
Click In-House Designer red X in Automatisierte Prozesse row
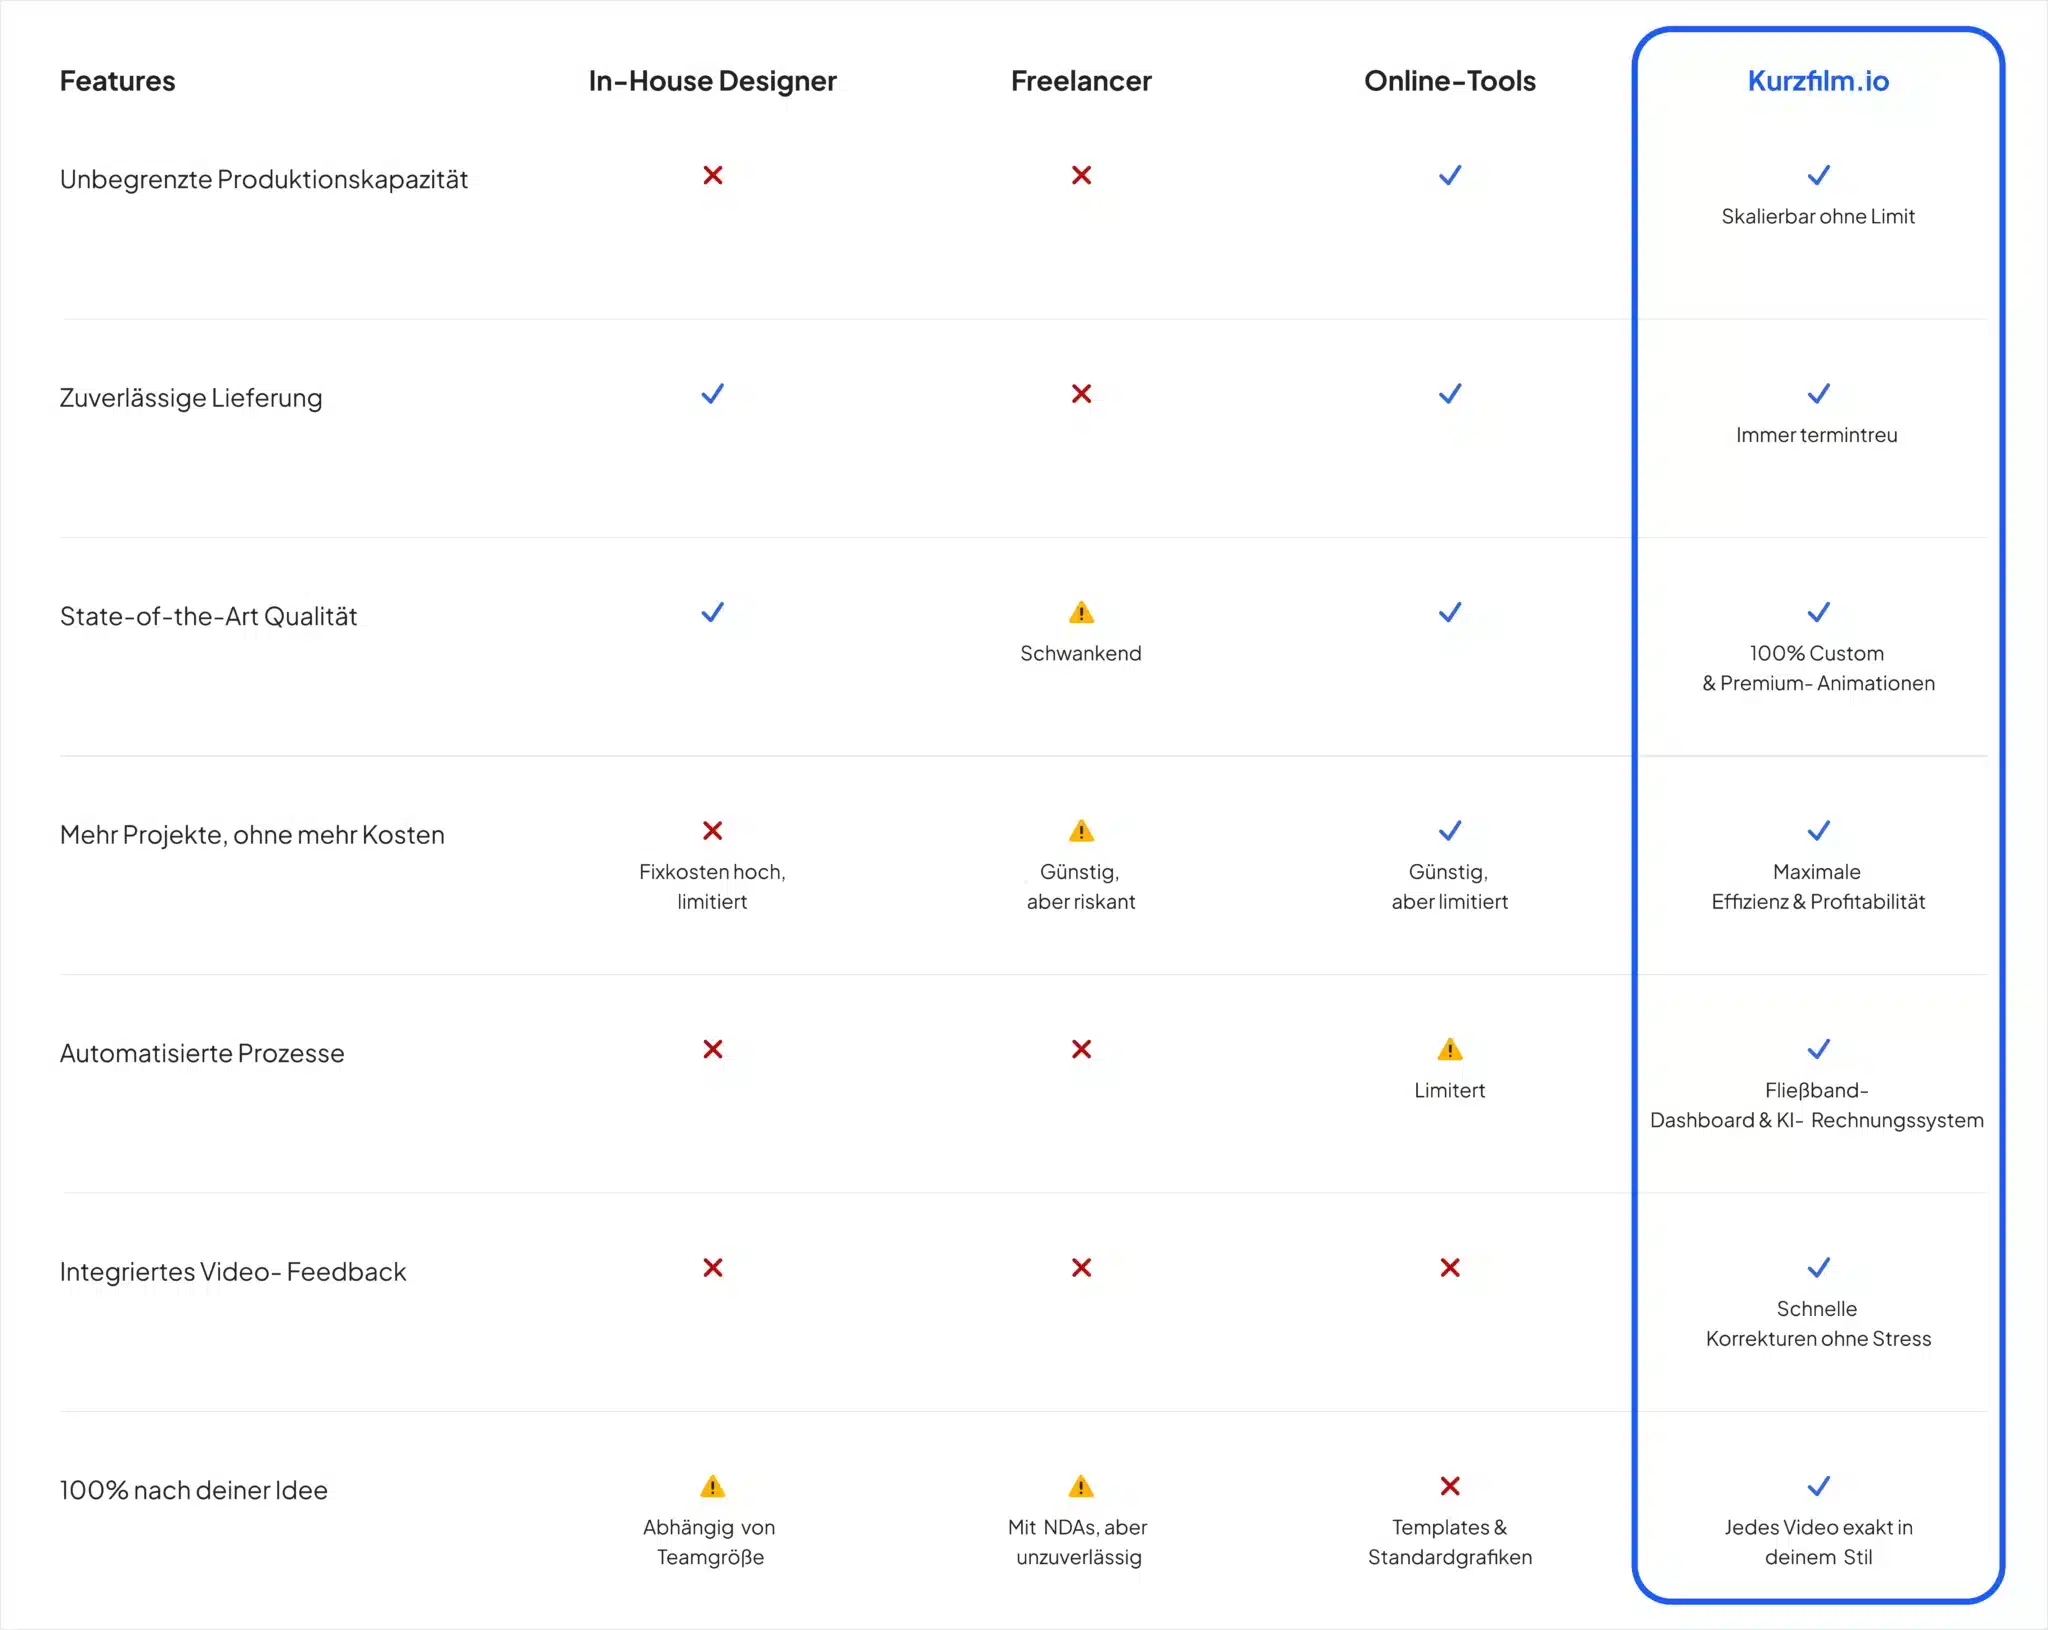coord(713,1049)
